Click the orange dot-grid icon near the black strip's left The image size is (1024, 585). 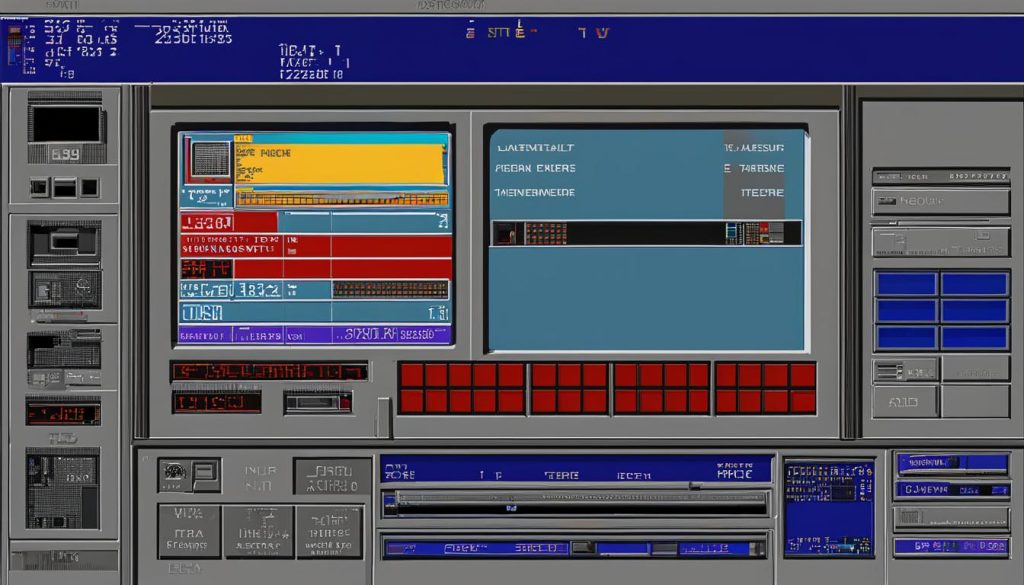pos(546,233)
